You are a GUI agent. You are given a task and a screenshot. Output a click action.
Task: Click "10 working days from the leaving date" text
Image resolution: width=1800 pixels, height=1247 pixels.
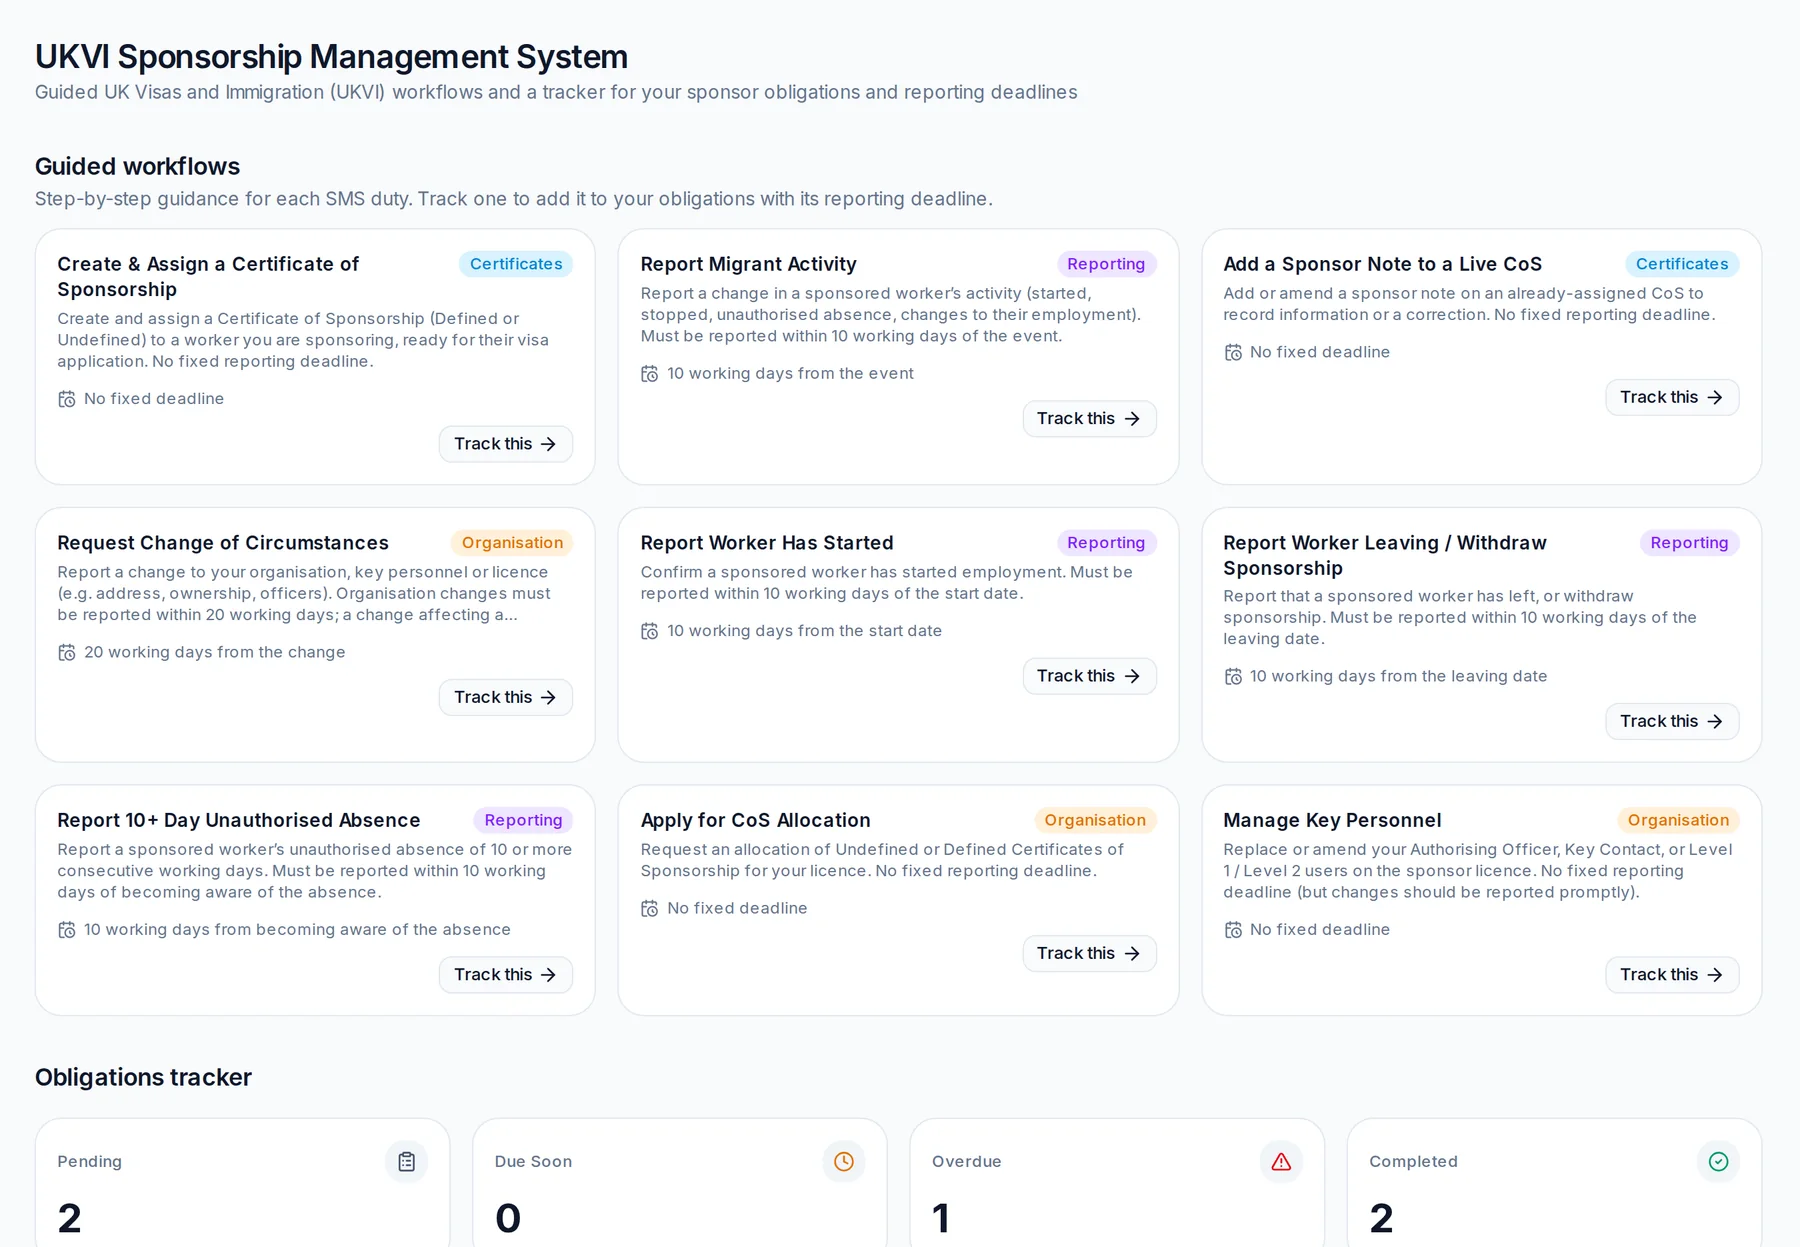[1398, 677]
